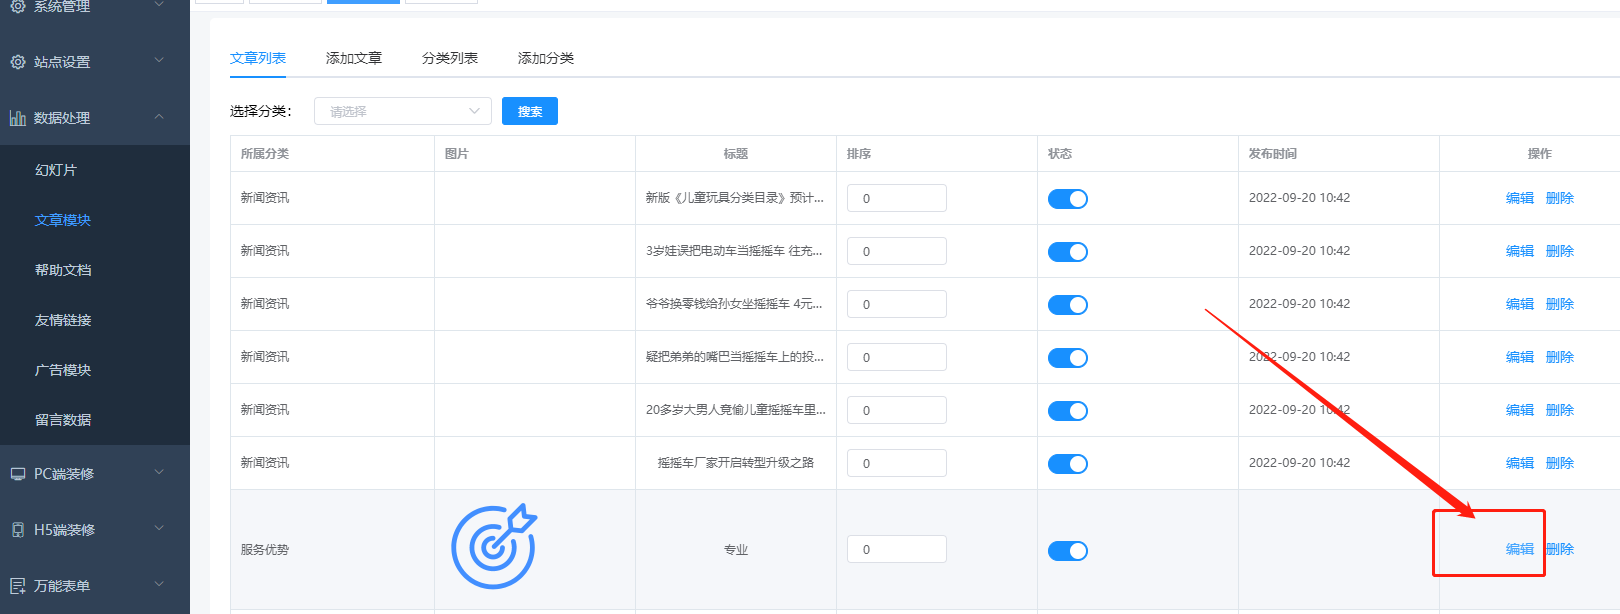Open the 选择分类 dropdown

402,111
